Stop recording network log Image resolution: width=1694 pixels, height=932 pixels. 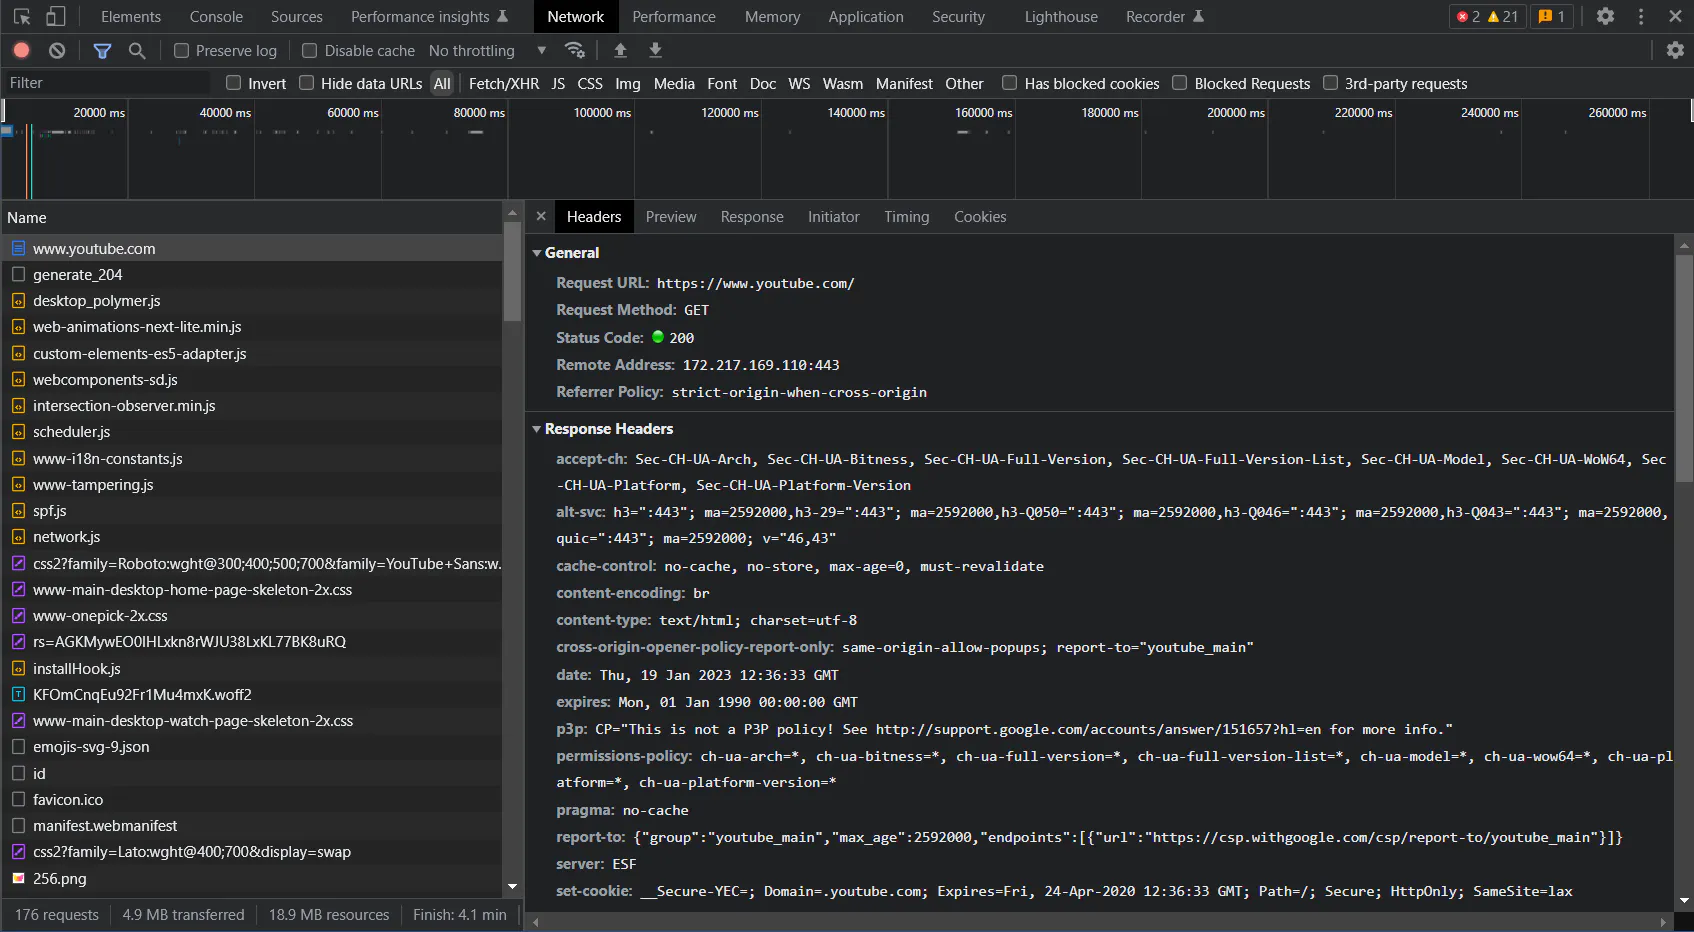pos(21,50)
